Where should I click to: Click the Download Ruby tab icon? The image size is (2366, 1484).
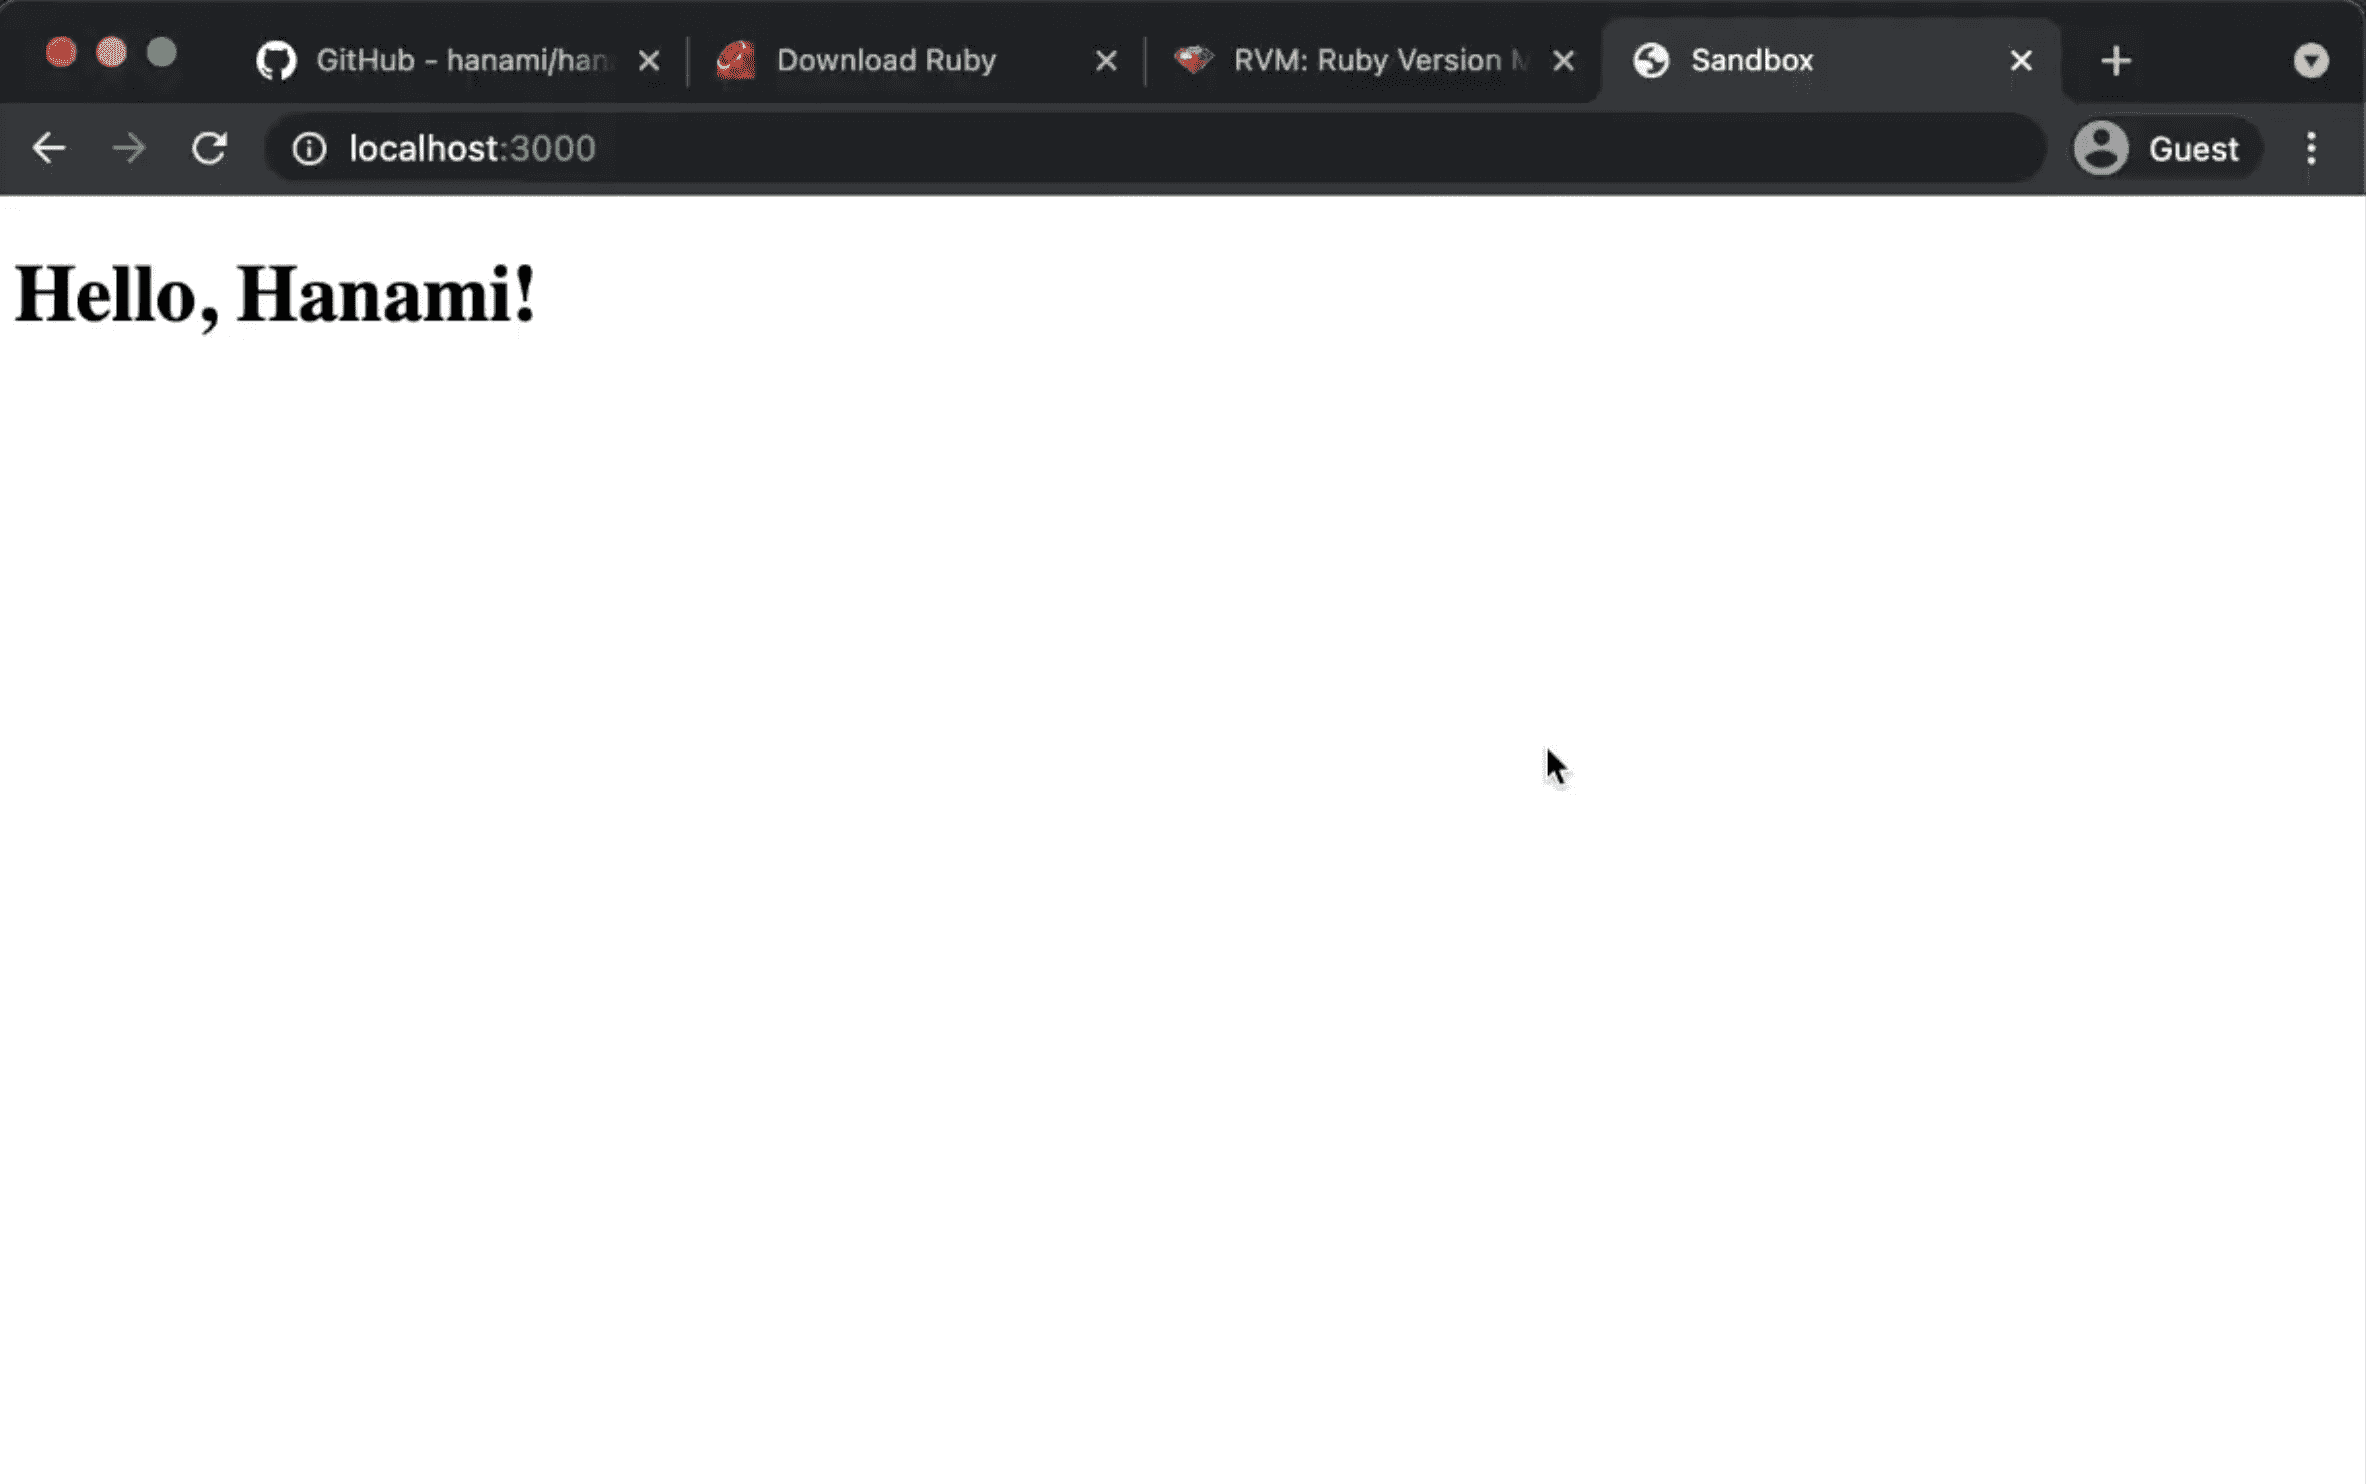pyautogui.click(x=733, y=60)
